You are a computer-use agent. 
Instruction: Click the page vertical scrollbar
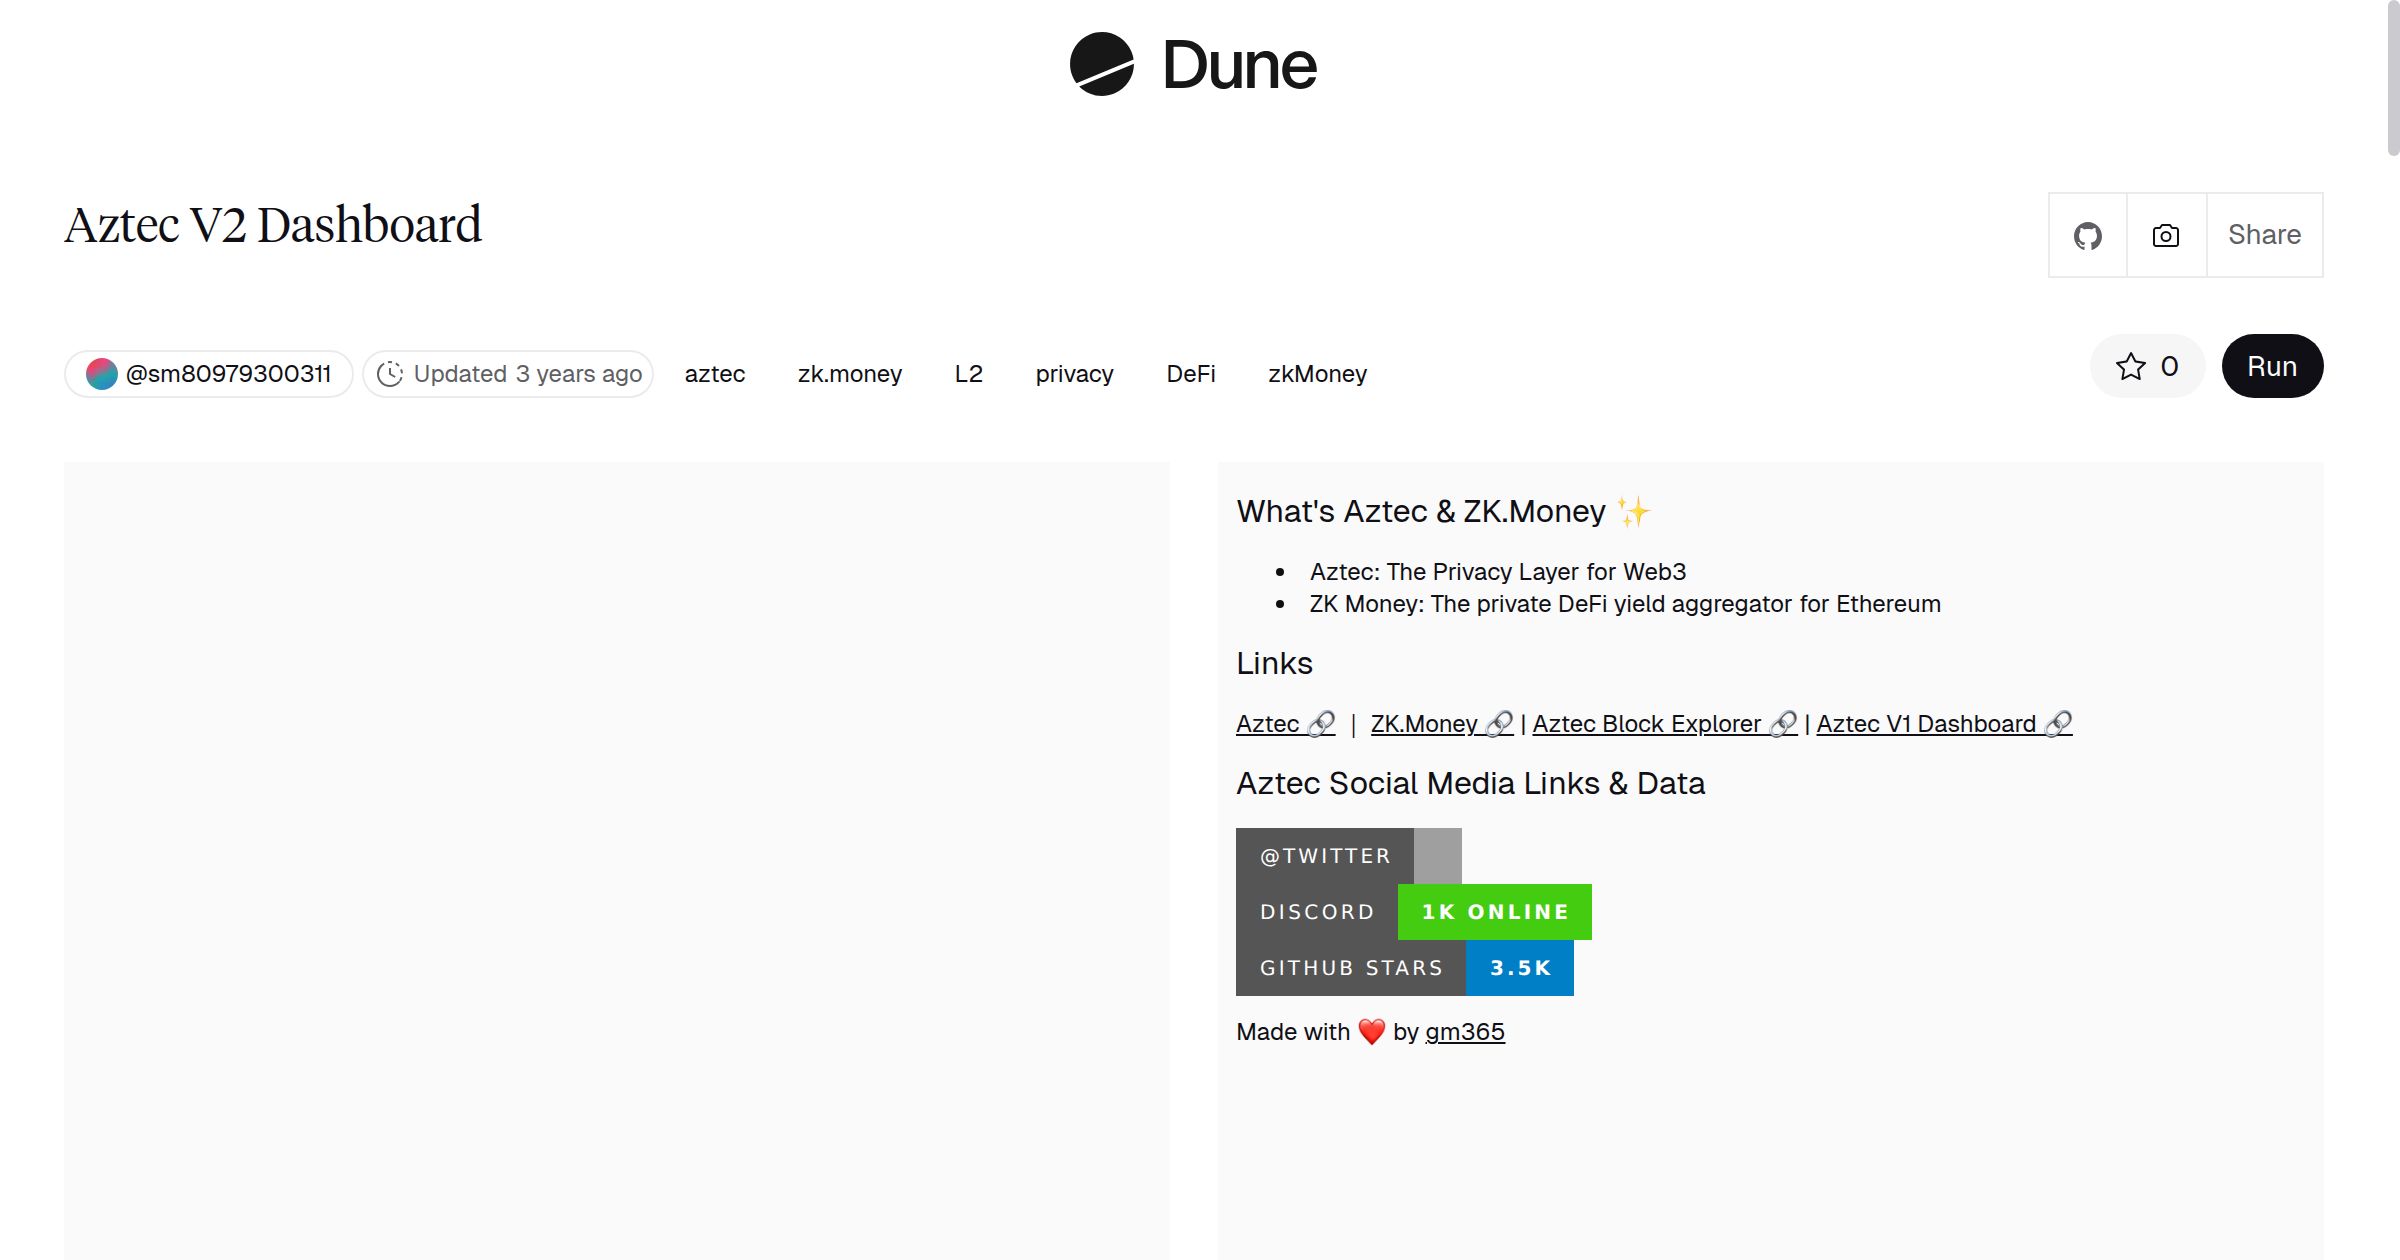(2392, 80)
